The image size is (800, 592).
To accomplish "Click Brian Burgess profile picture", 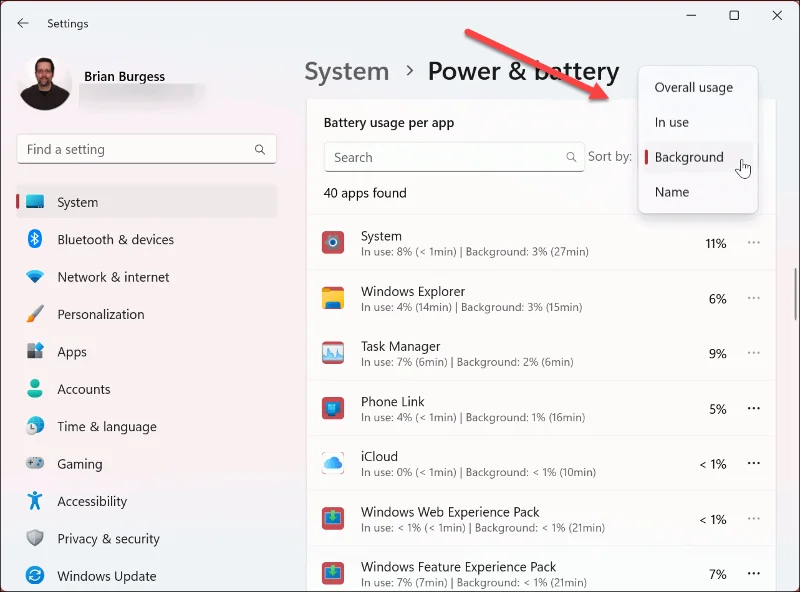I will click(x=45, y=84).
